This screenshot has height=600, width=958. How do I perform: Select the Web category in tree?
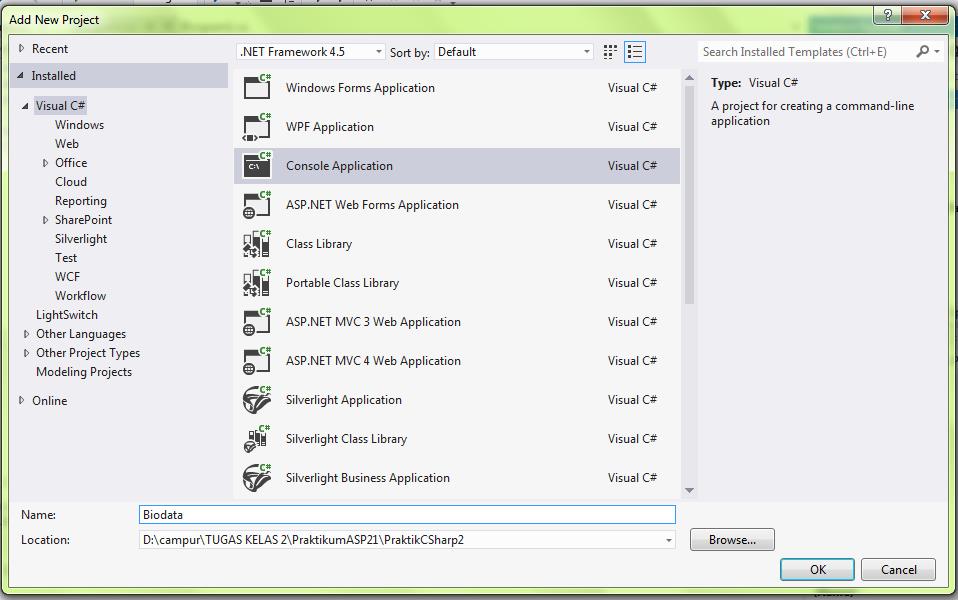click(x=67, y=144)
